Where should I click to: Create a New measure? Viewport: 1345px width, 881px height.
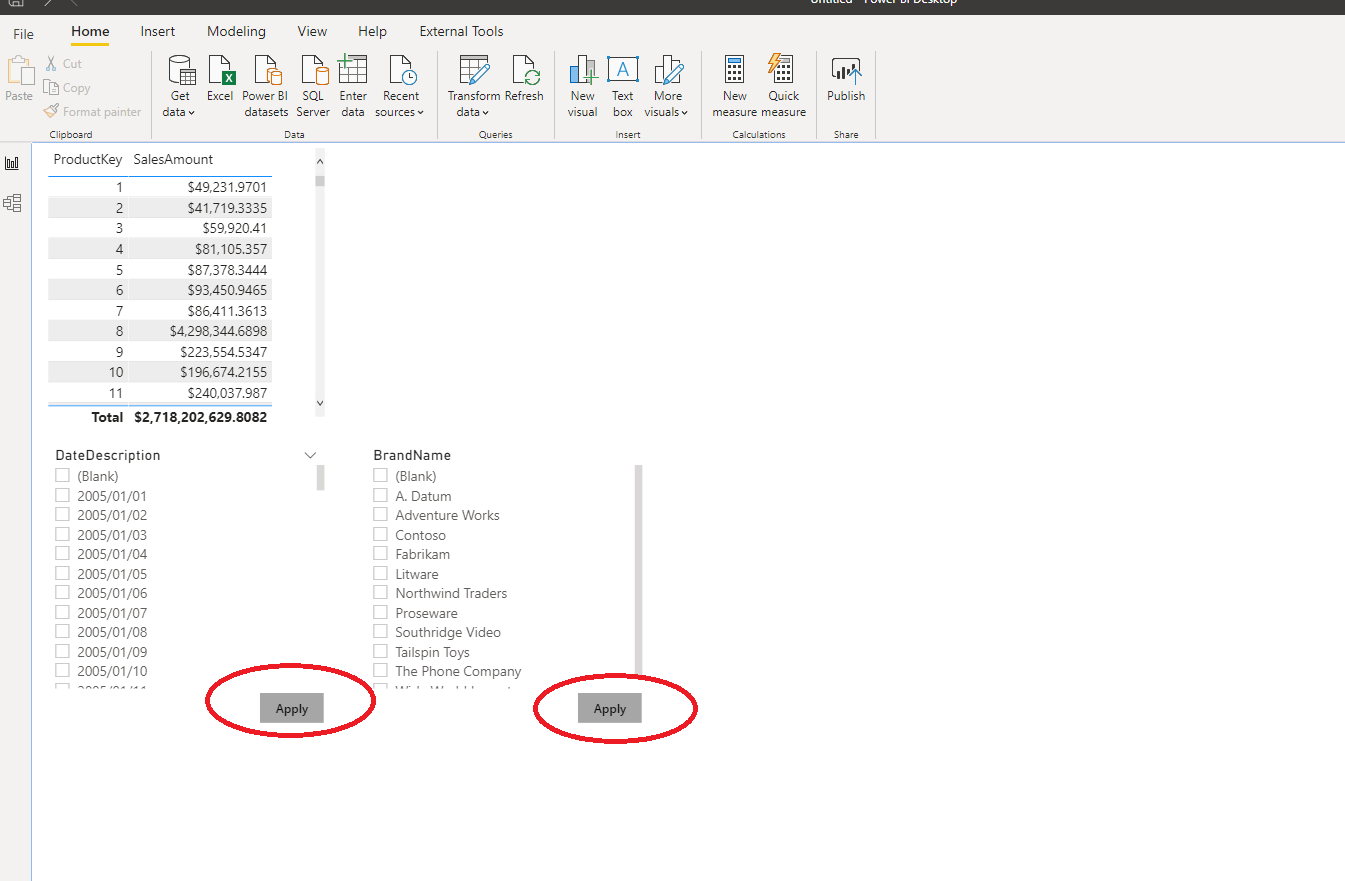pyautogui.click(x=734, y=85)
